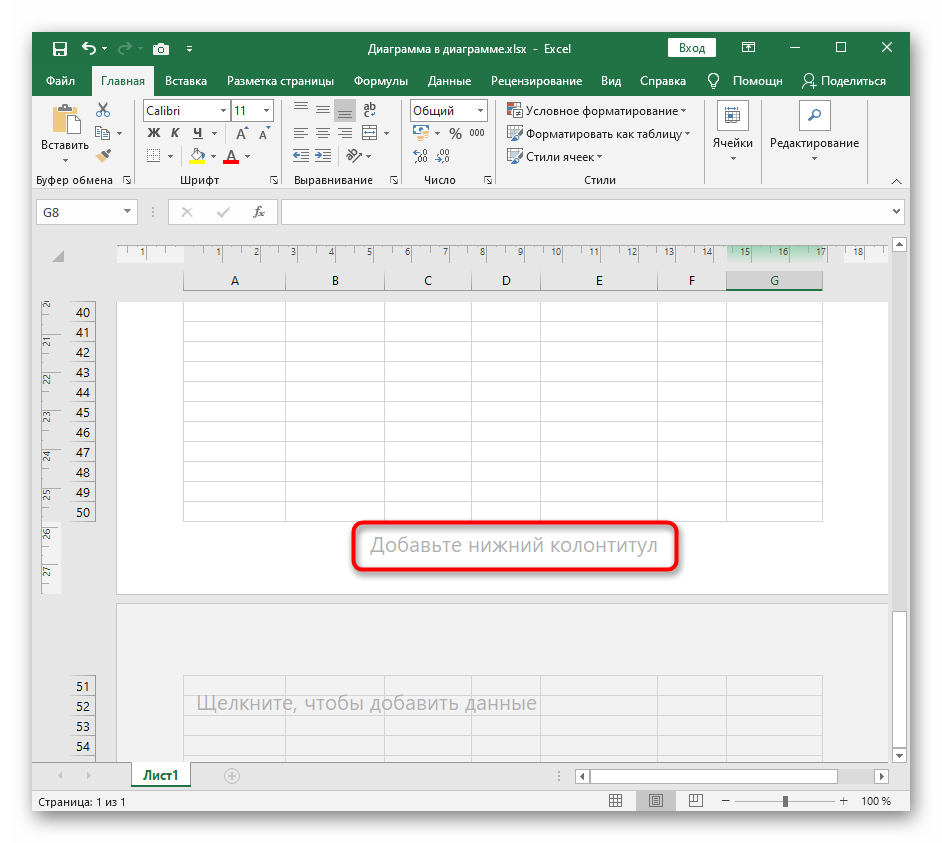Apply percent style to the cell

click(455, 133)
